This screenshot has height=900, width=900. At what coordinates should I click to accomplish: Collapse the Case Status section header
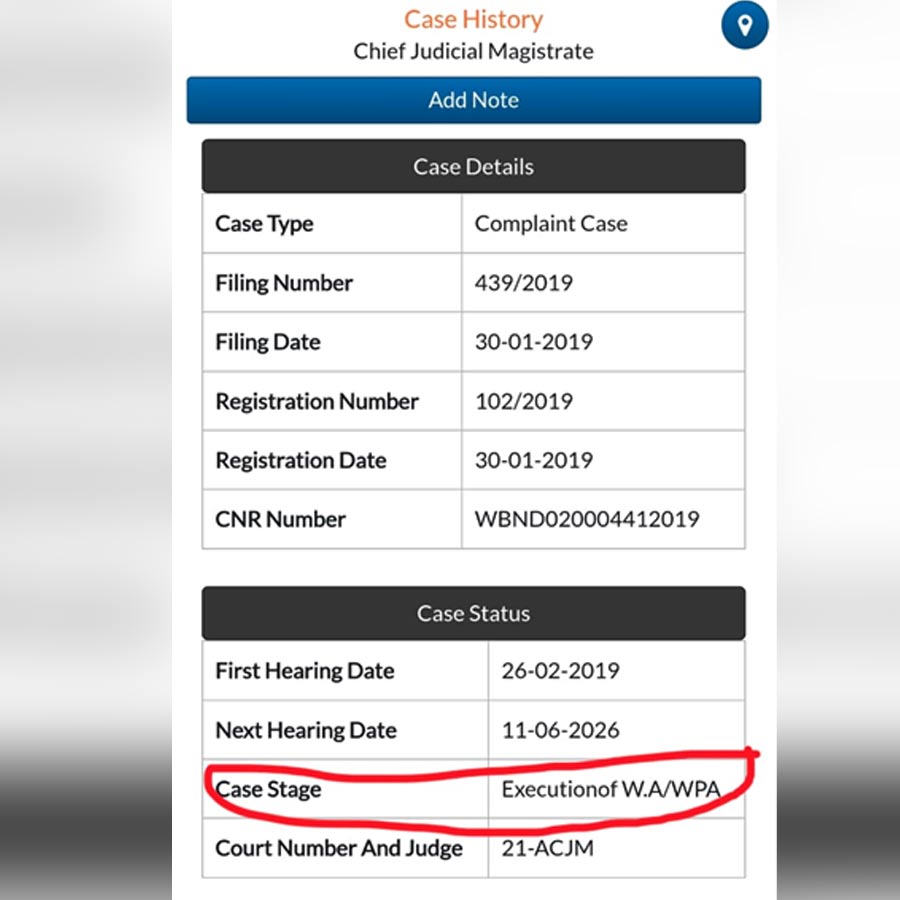tap(473, 613)
